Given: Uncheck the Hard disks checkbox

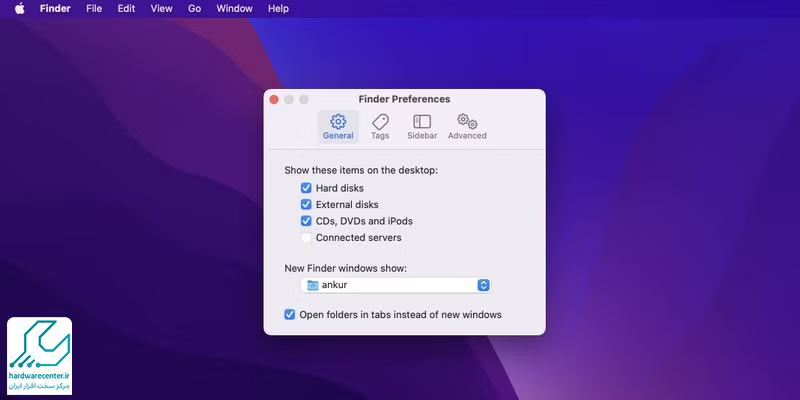Looking at the screenshot, I should (307, 188).
